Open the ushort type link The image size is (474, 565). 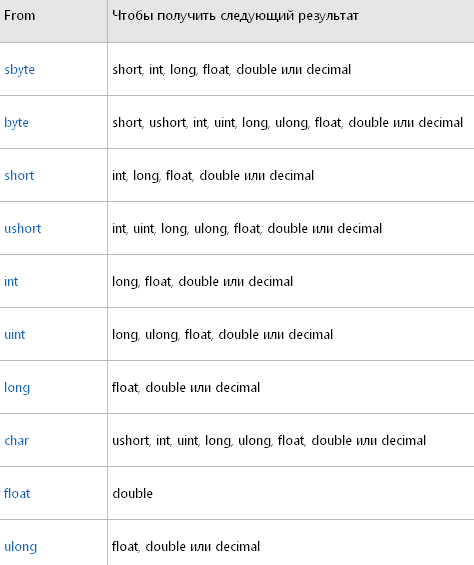coord(23,228)
